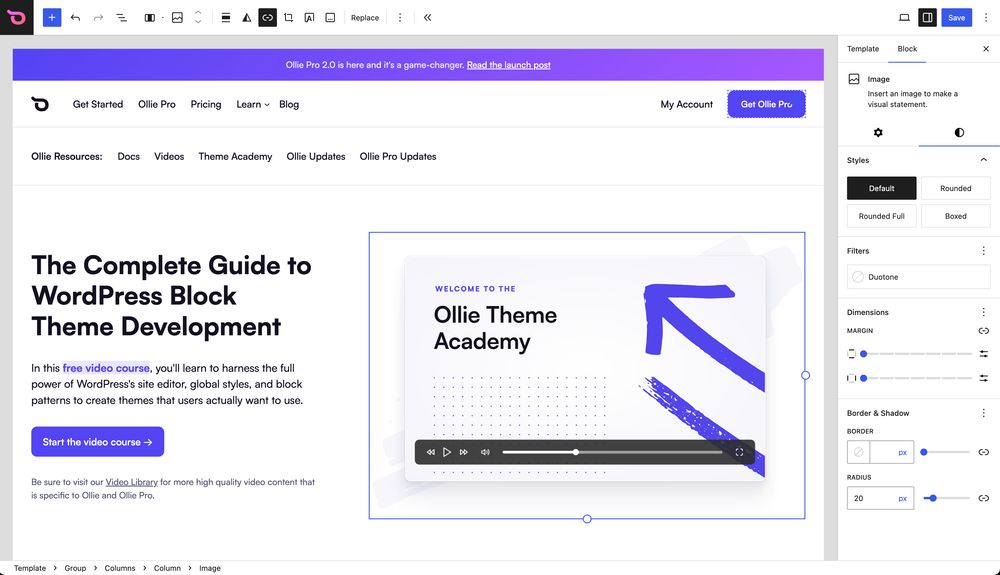The height and width of the screenshot is (575, 1000).
Task: Open the Block tab in the sidebar
Action: coord(907,48)
